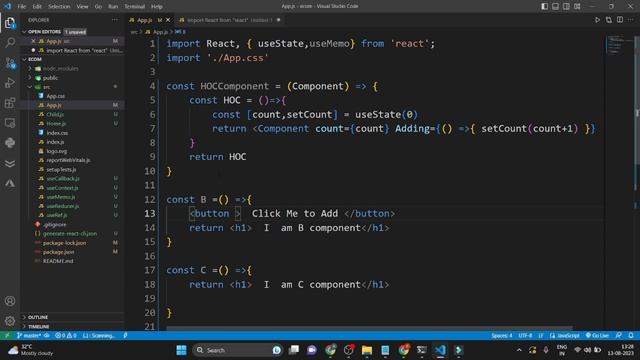640x360 pixels.
Task: Open the Help menu
Action: coord(157,7)
